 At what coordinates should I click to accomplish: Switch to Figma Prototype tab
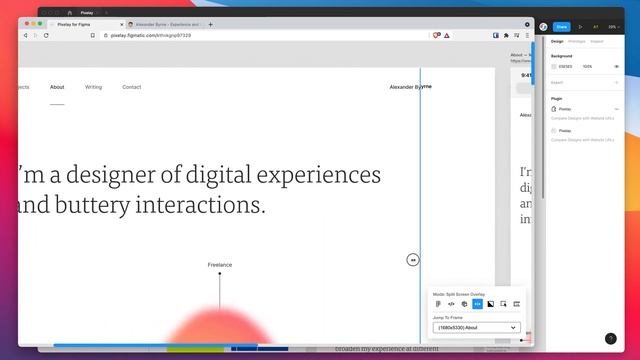pos(576,41)
